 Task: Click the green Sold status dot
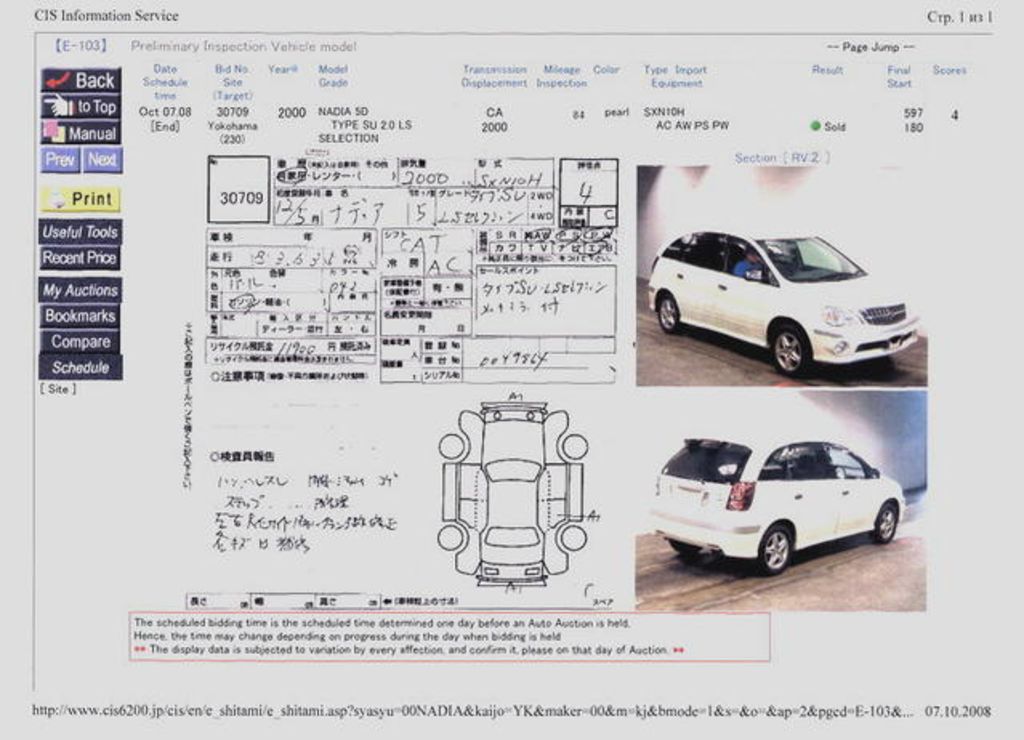[815, 126]
